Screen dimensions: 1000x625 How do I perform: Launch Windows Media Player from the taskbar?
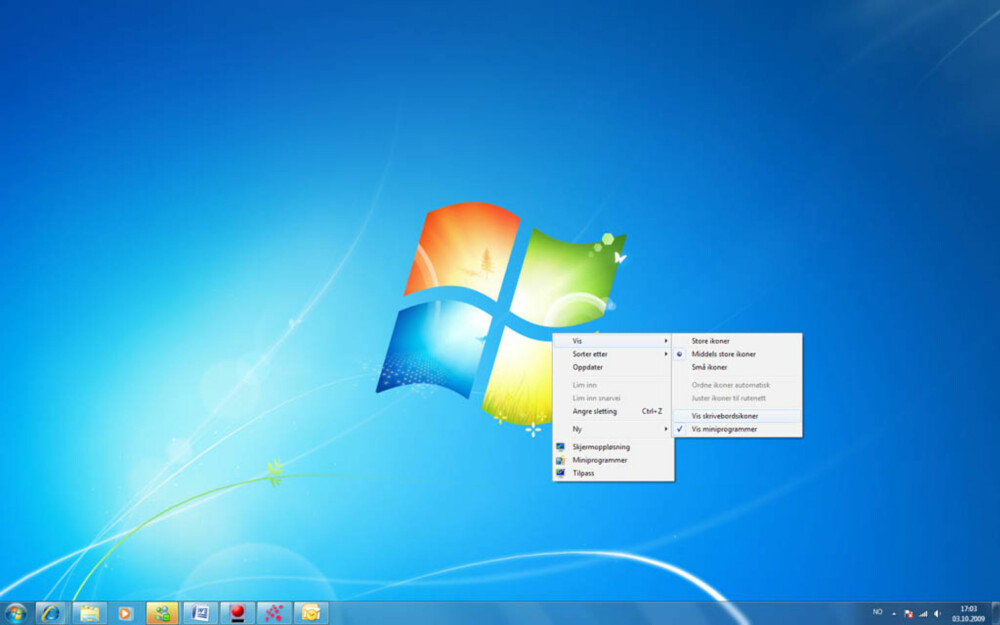[x=126, y=614]
